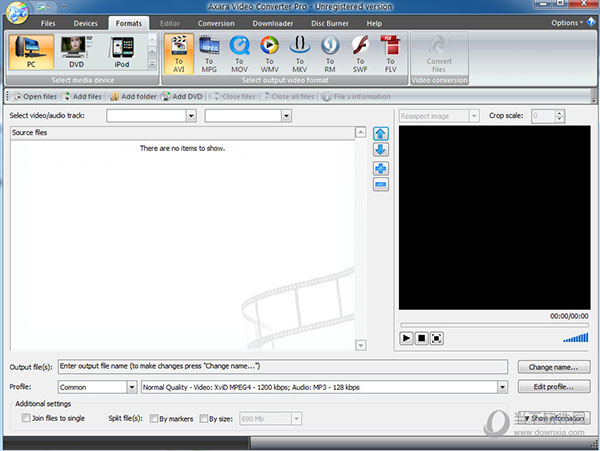Expand the Options menu arrow
Screen dimensions: 600x451
coord(581,23)
